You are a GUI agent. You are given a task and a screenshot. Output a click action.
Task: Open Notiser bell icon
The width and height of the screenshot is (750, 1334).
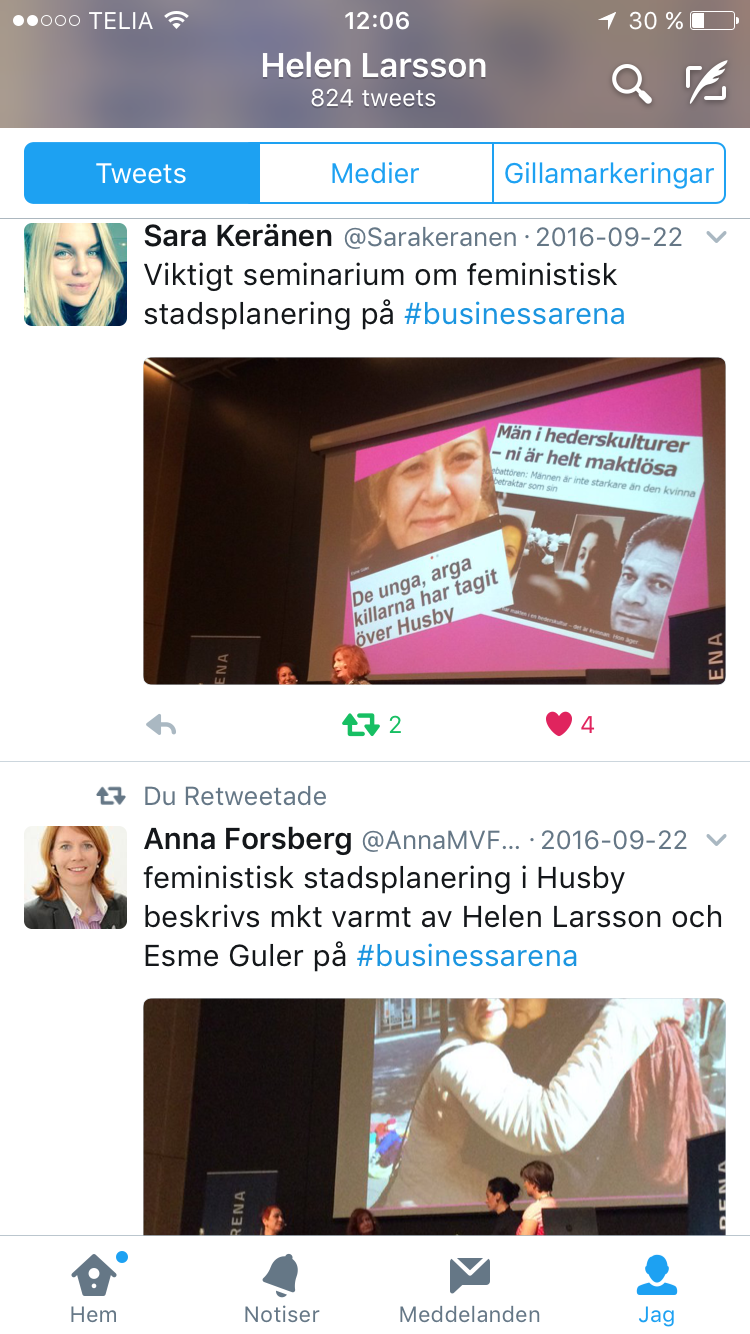281,1288
